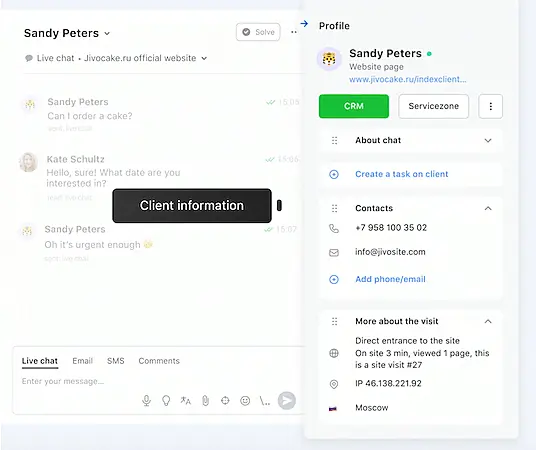Send message with the paper plane button

pos(286,400)
